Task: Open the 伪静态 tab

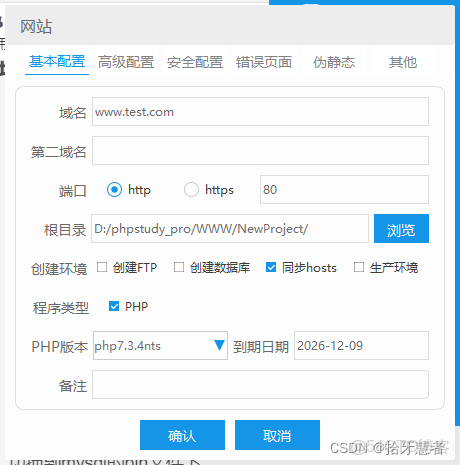Action: [334, 62]
